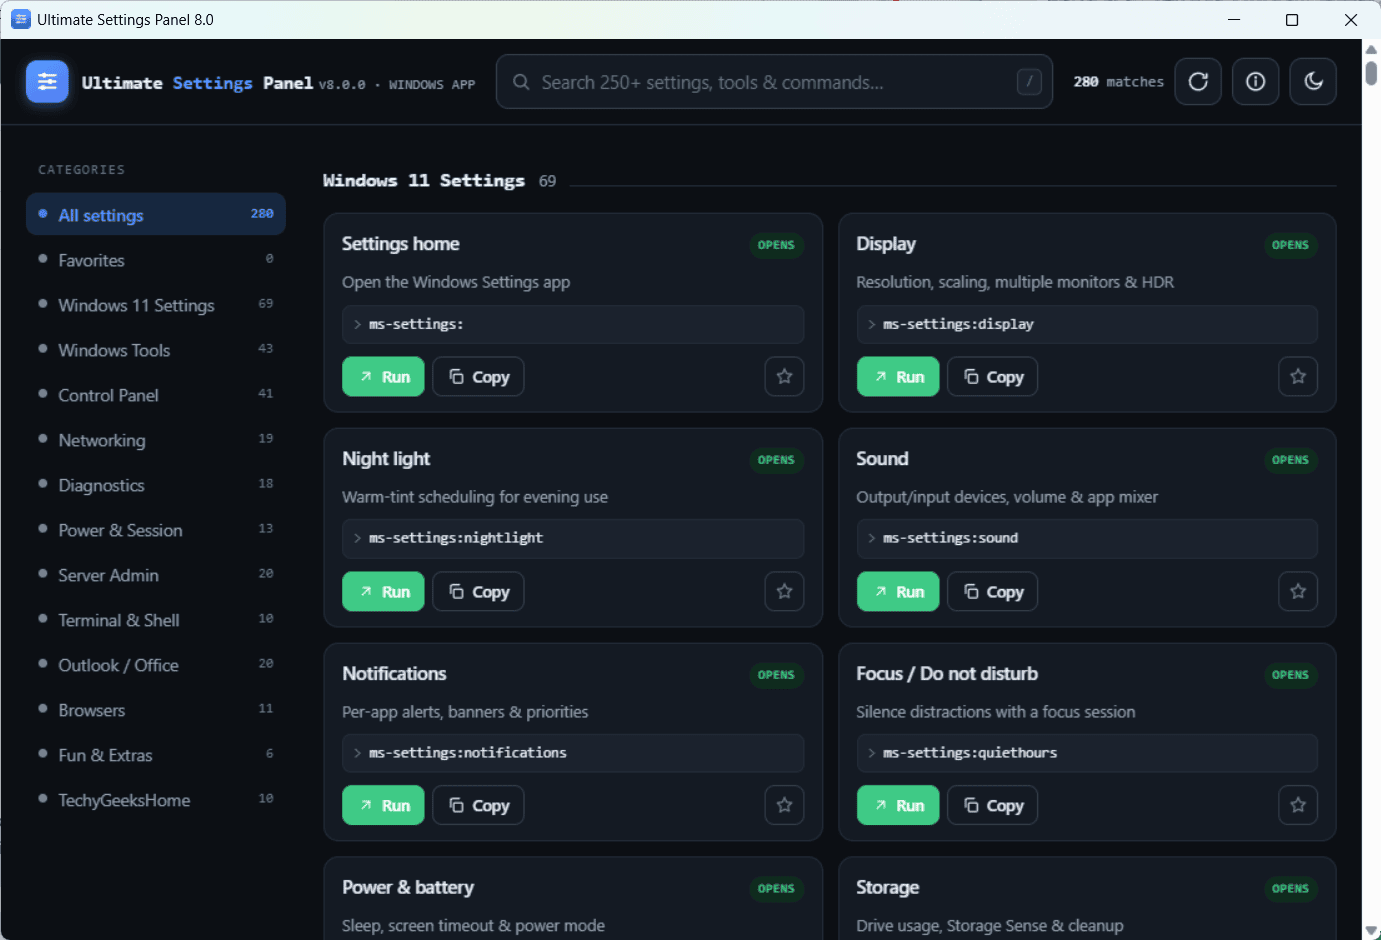Focus the settings search field
Image resolution: width=1381 pixels, height=940 pixels.
point(774,82)
